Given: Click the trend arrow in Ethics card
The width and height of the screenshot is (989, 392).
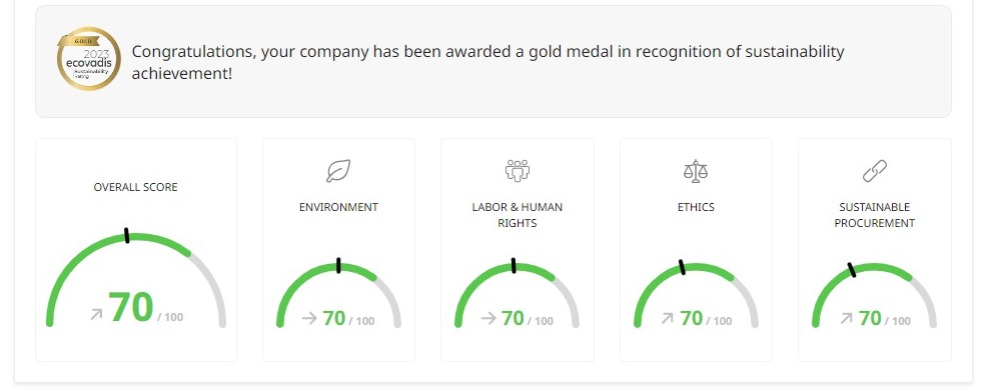Looking at the screenshot, I should coord(667,319).
